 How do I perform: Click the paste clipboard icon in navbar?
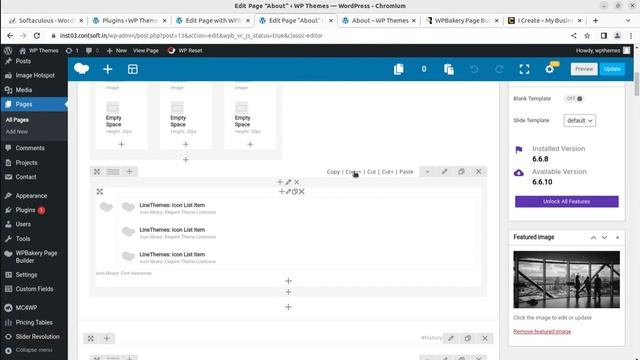449,69
